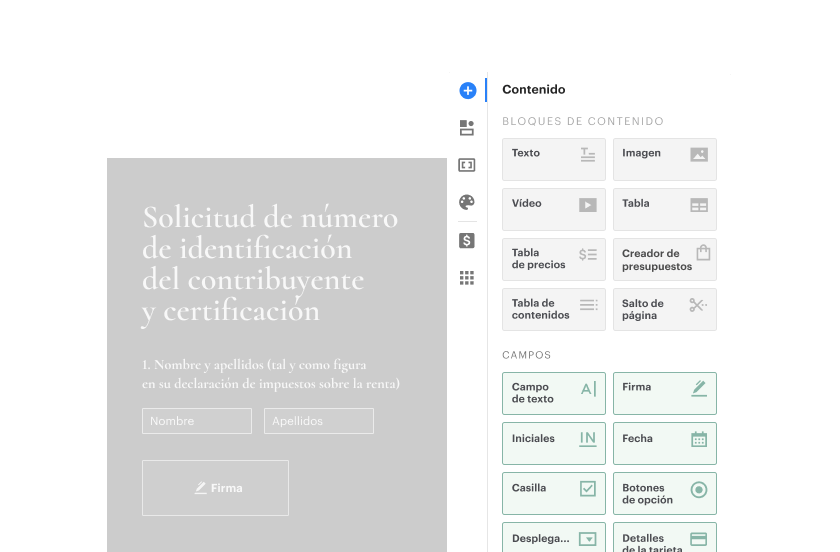
Task: Add a Vídeo content block
Action: 554,209
